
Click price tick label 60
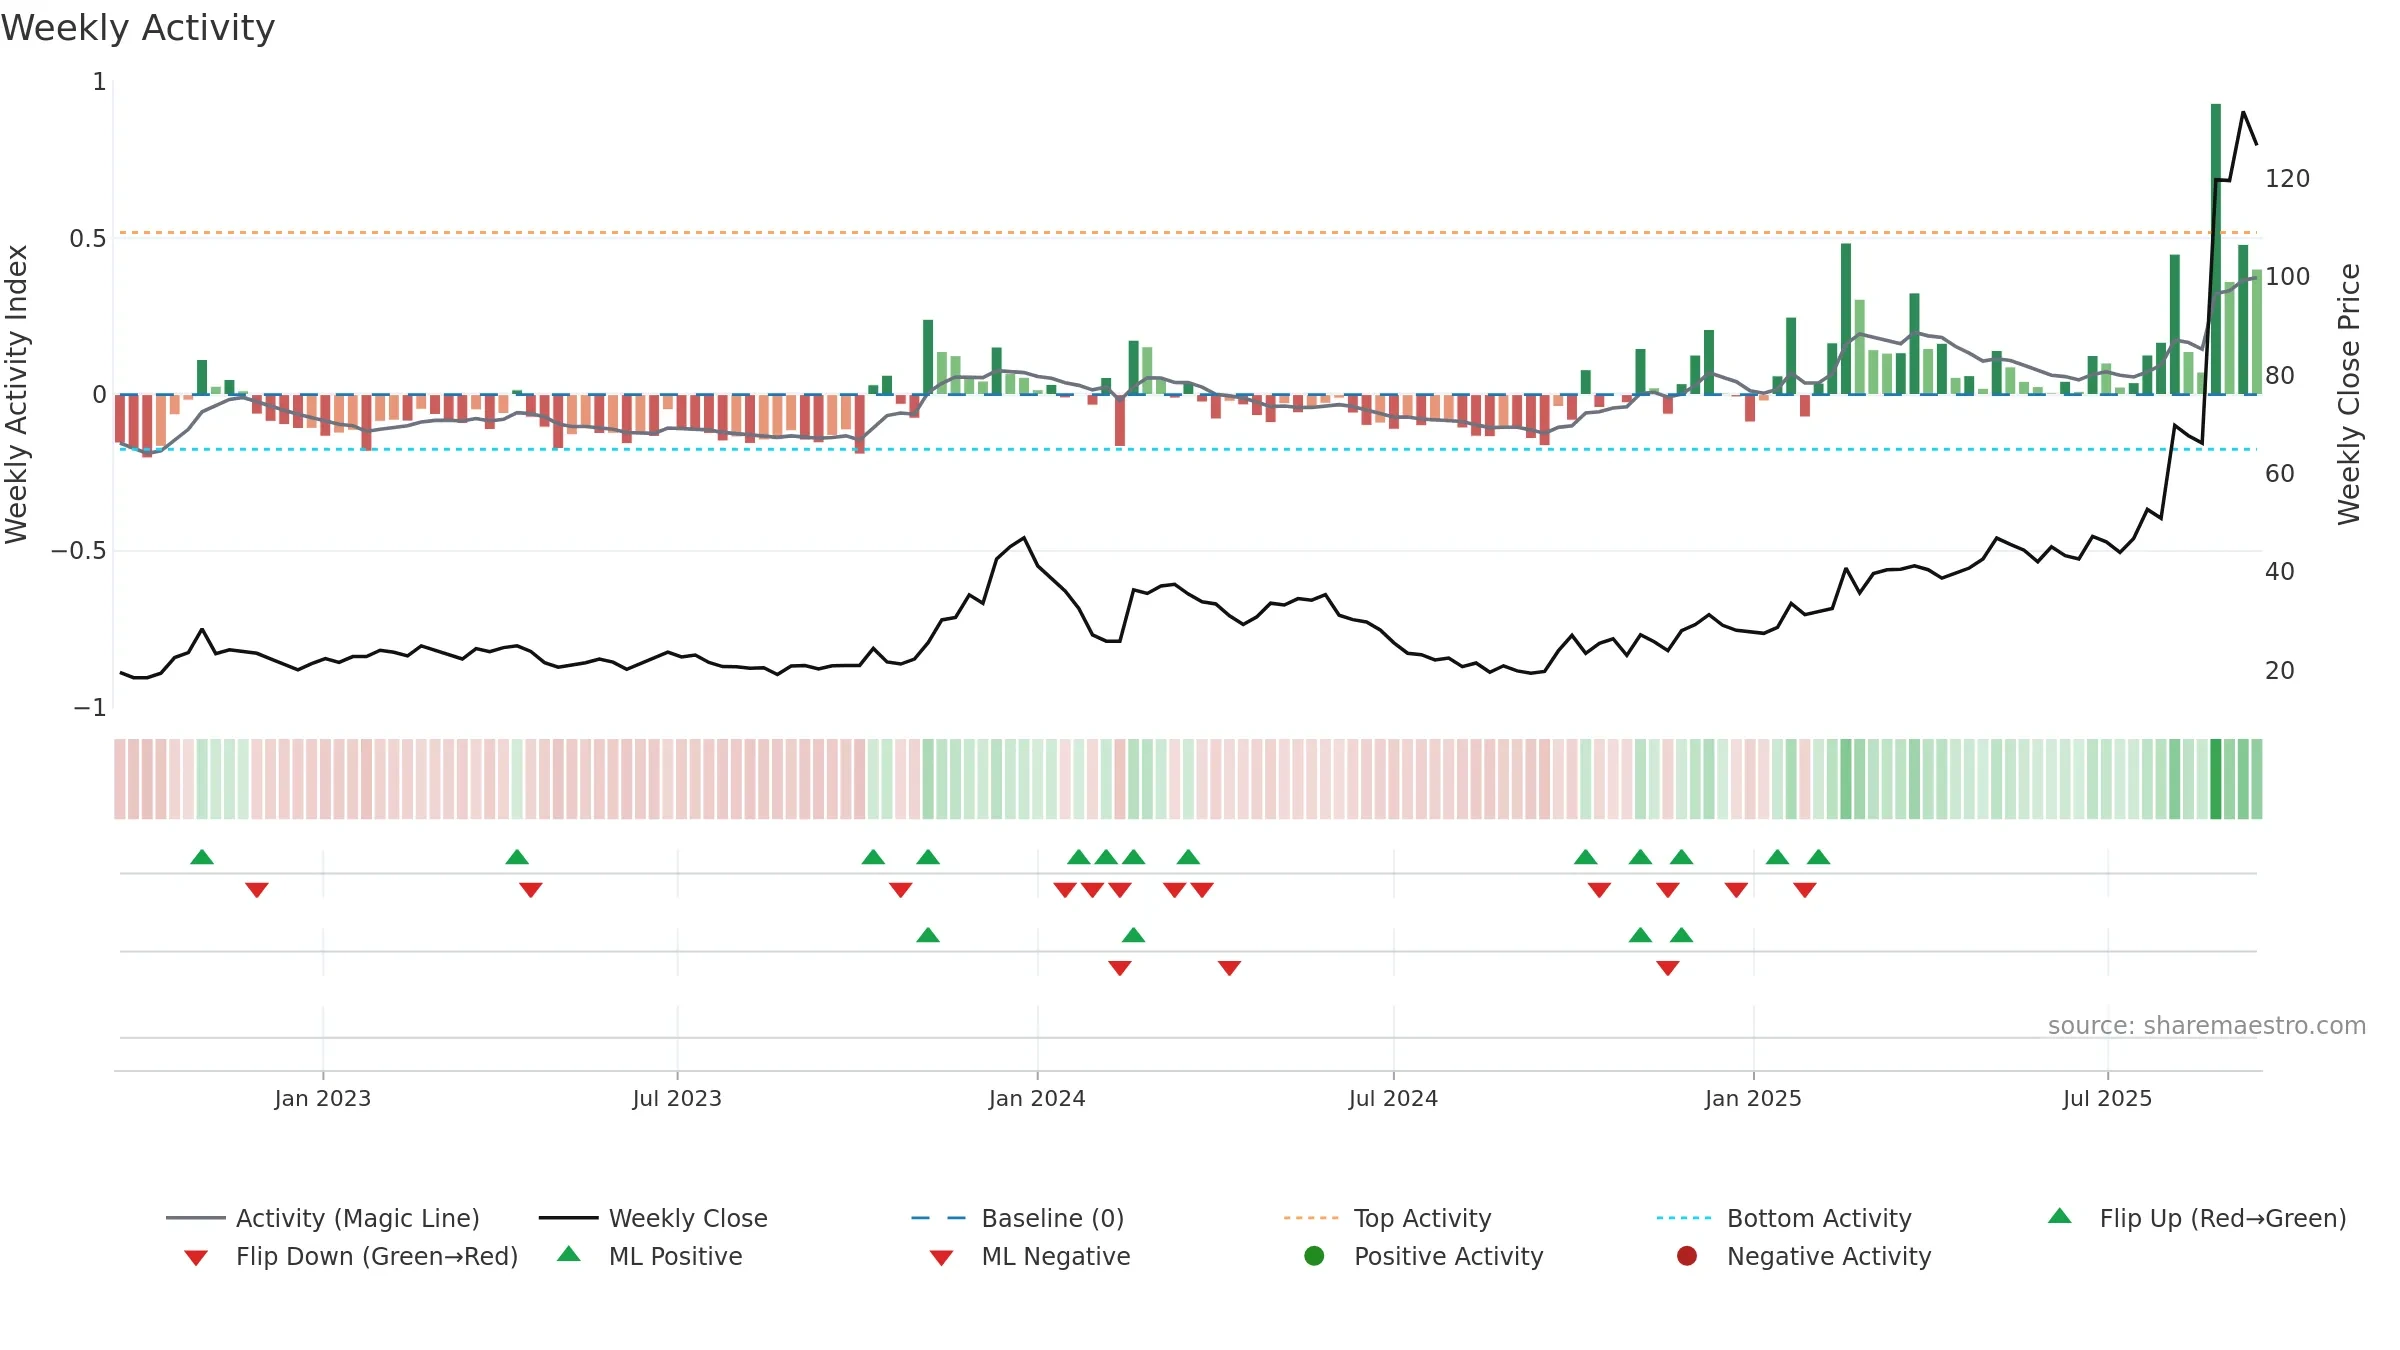(2280, 474)
